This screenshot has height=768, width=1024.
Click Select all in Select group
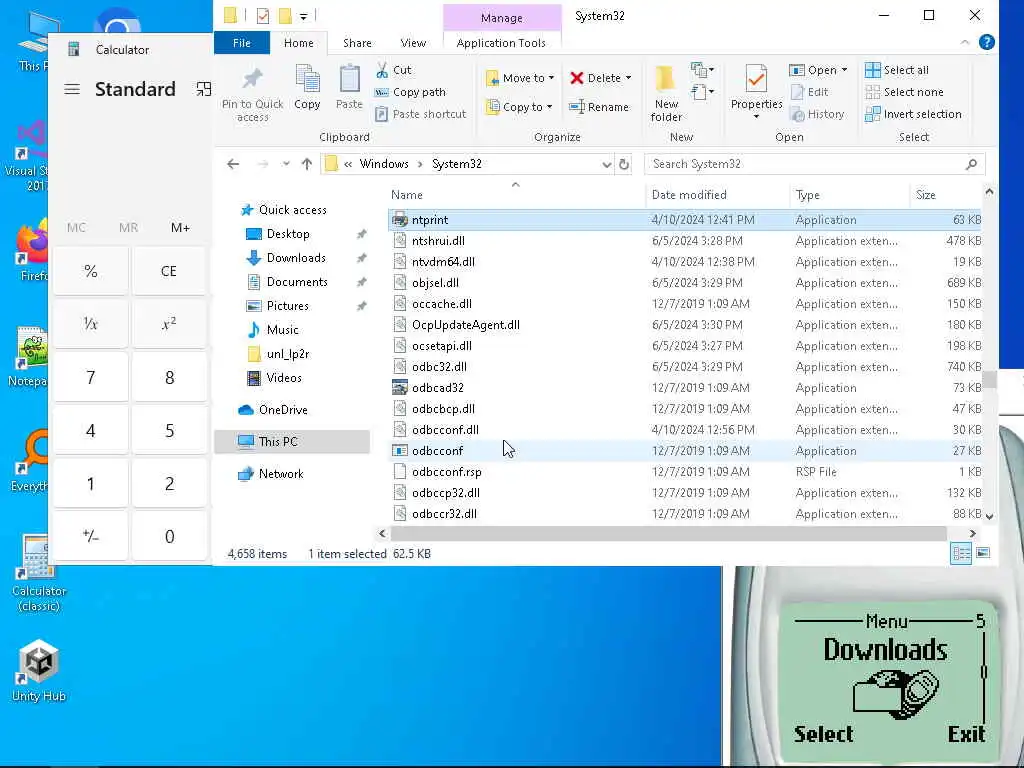pyautogui.click(x=897, y=70)
